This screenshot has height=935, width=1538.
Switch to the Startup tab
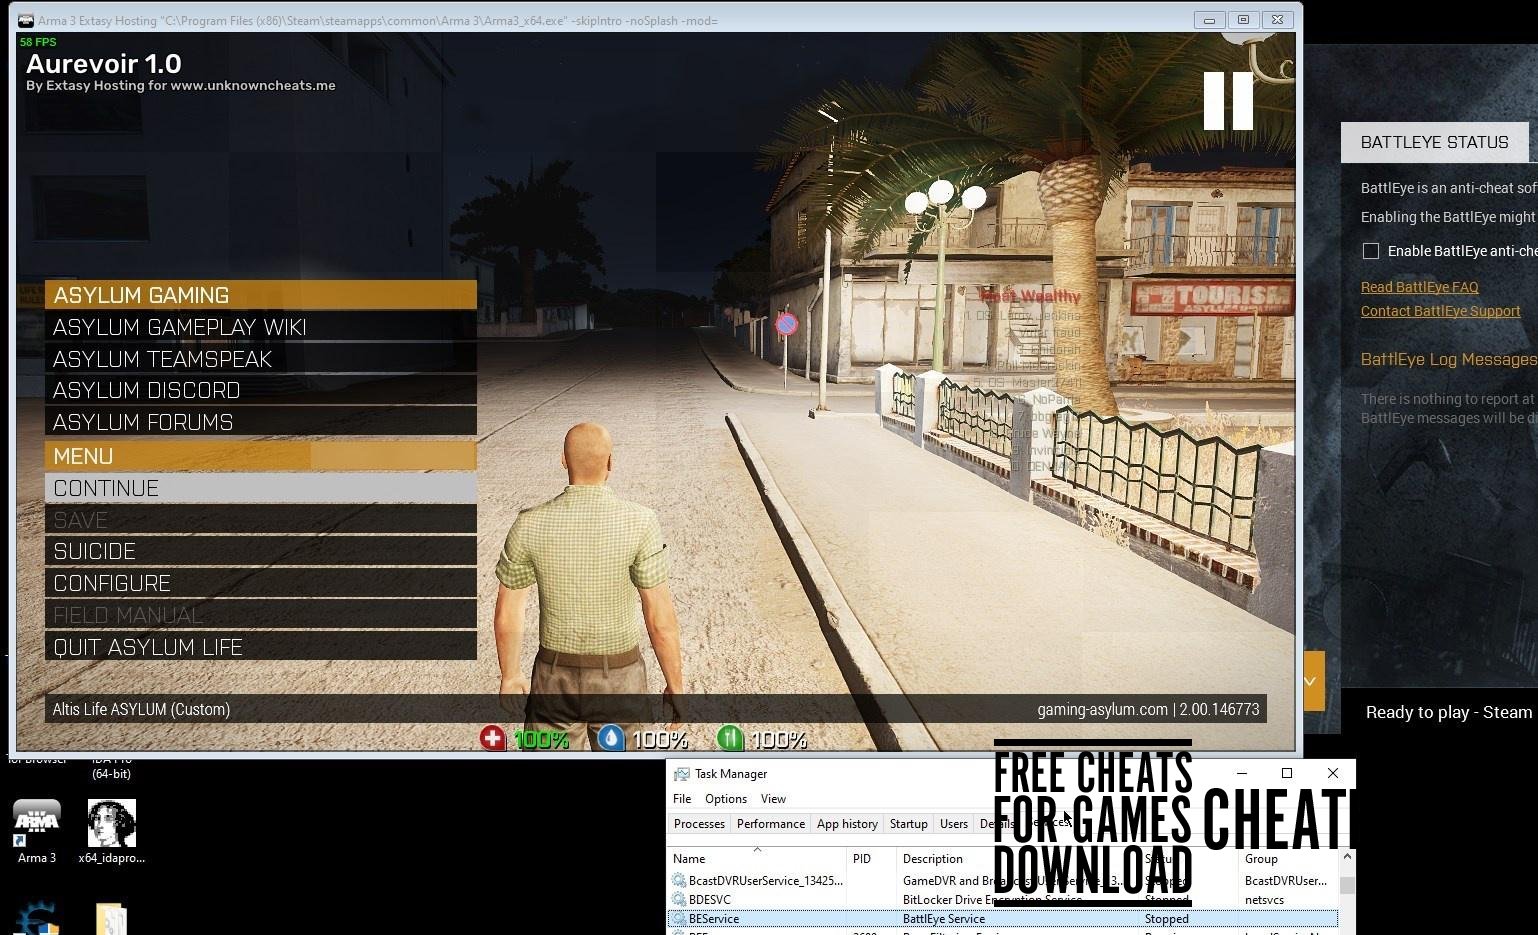(909, 824)
